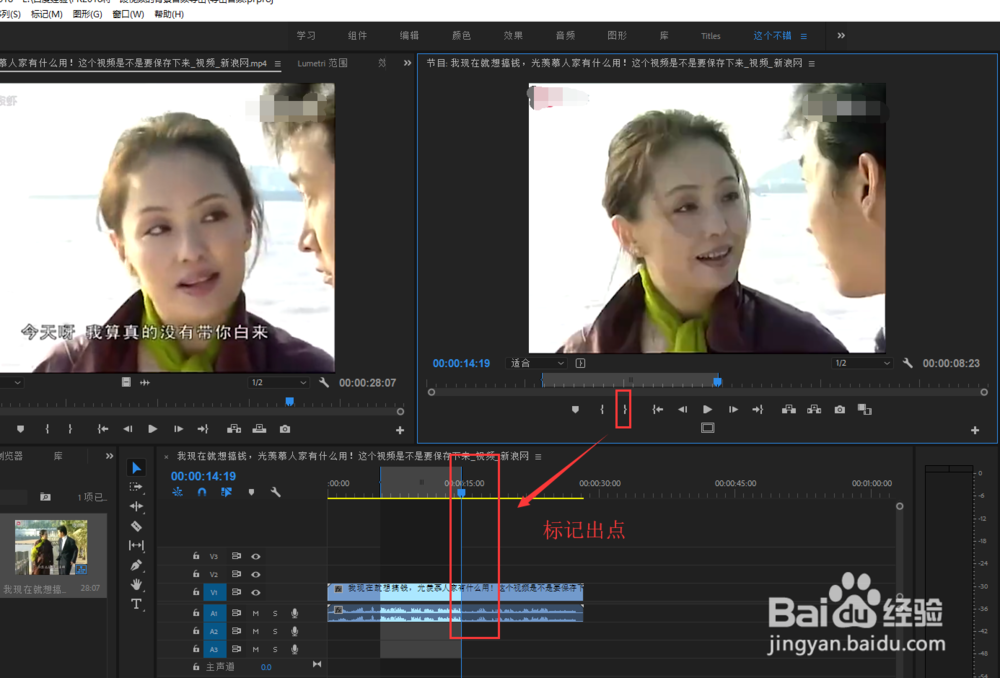
Task: Select the Pen tool
Action: coord(136,565)
